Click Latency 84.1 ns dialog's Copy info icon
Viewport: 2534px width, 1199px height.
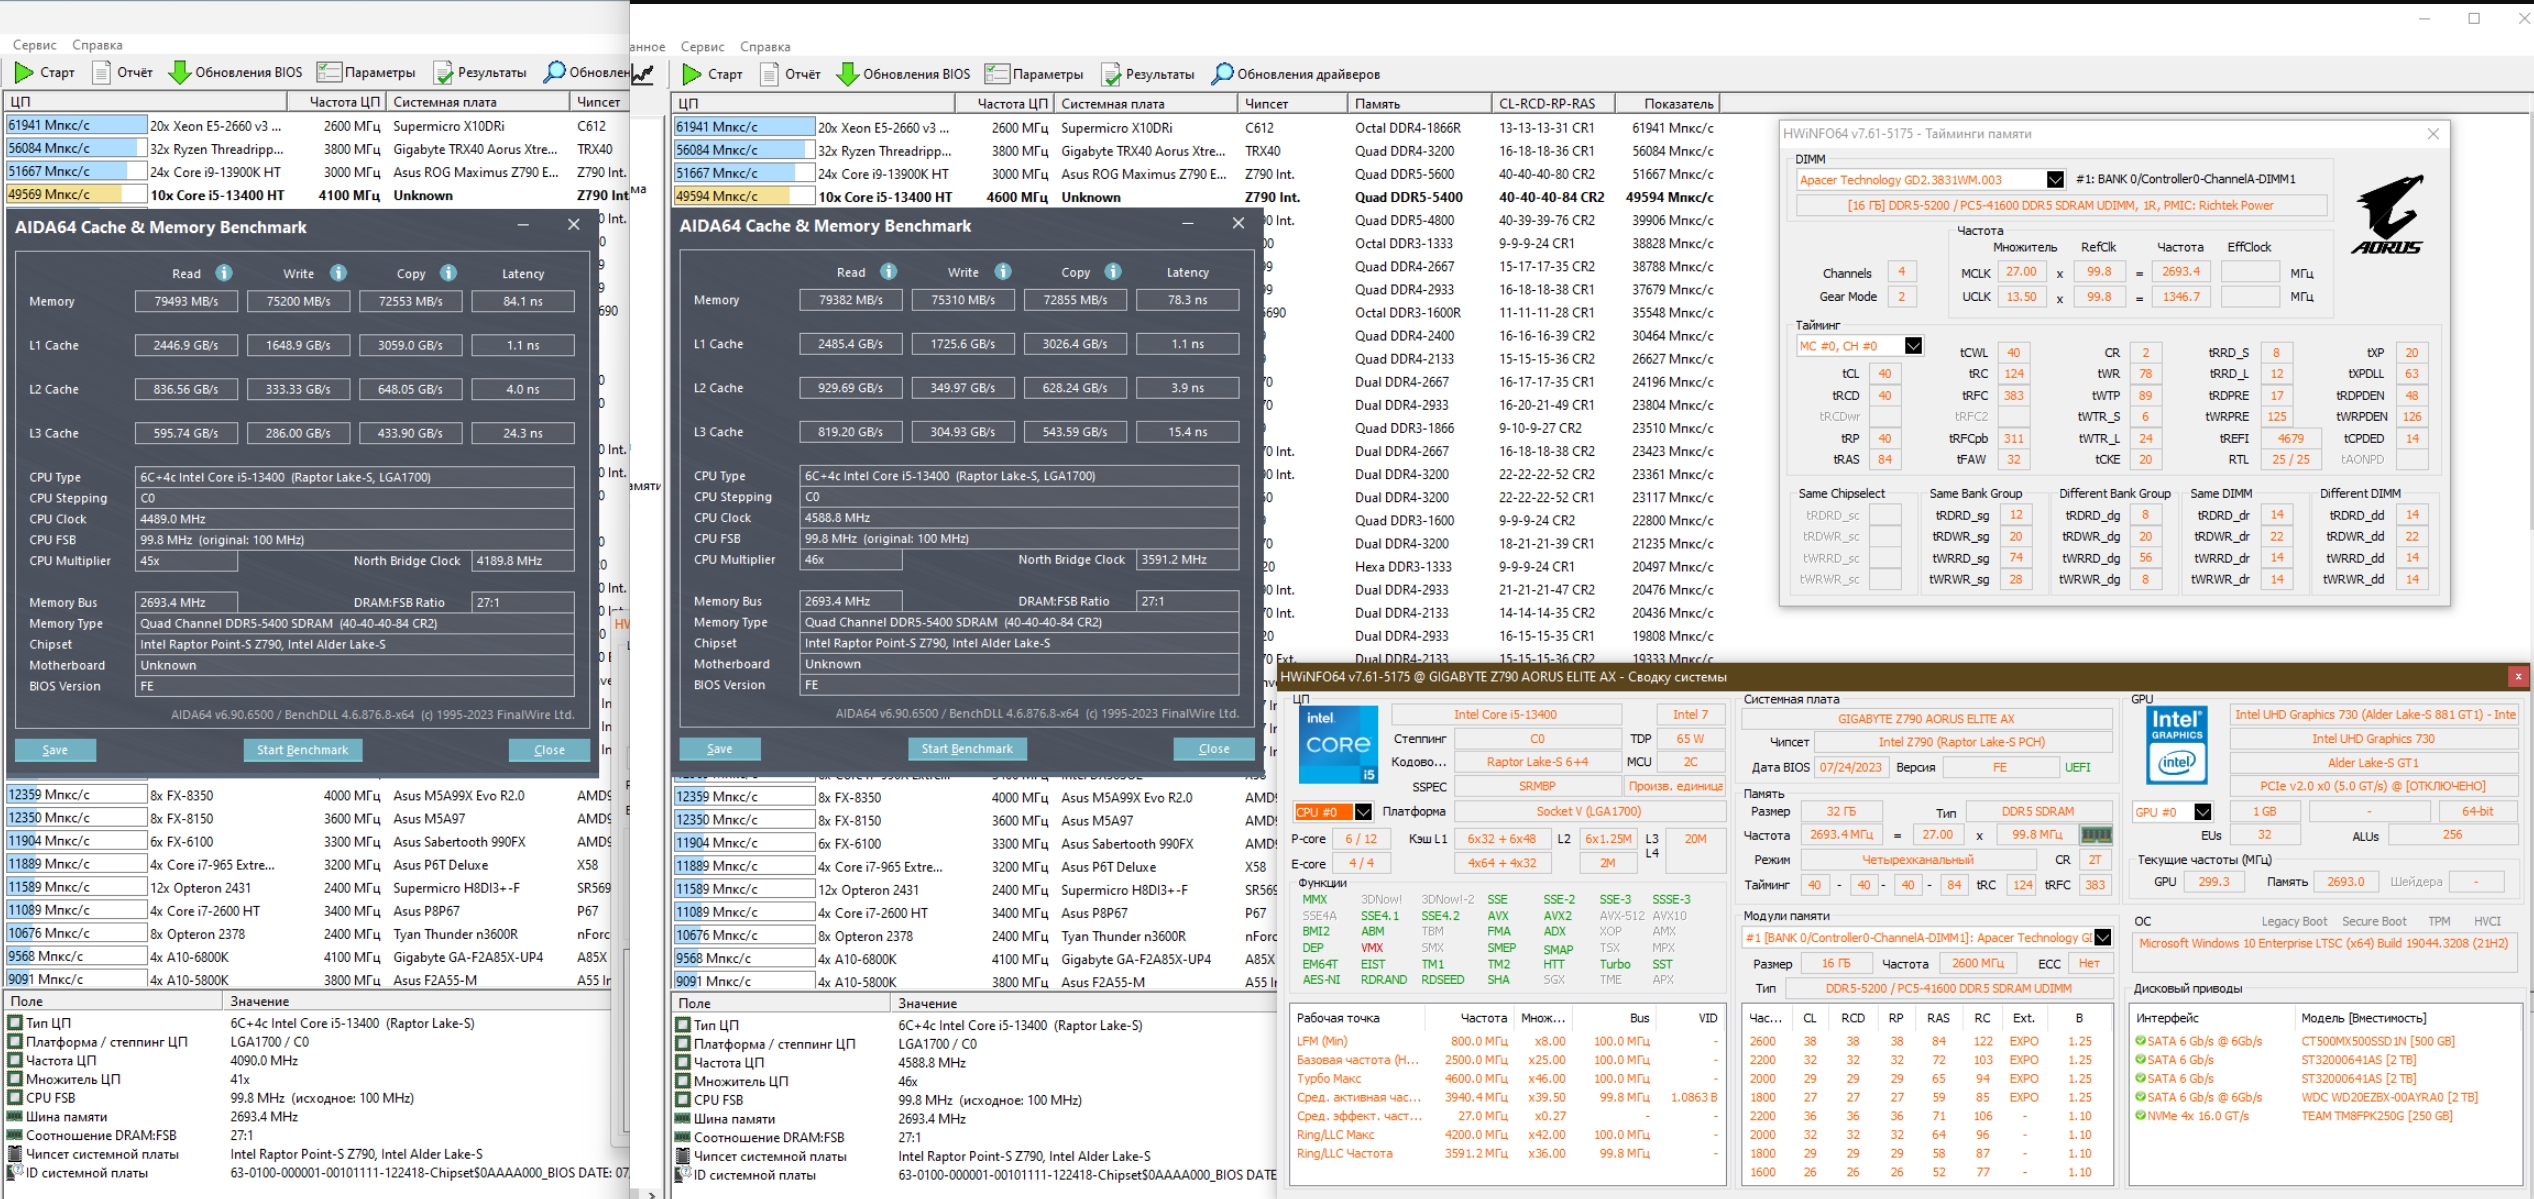pos(448,273)
